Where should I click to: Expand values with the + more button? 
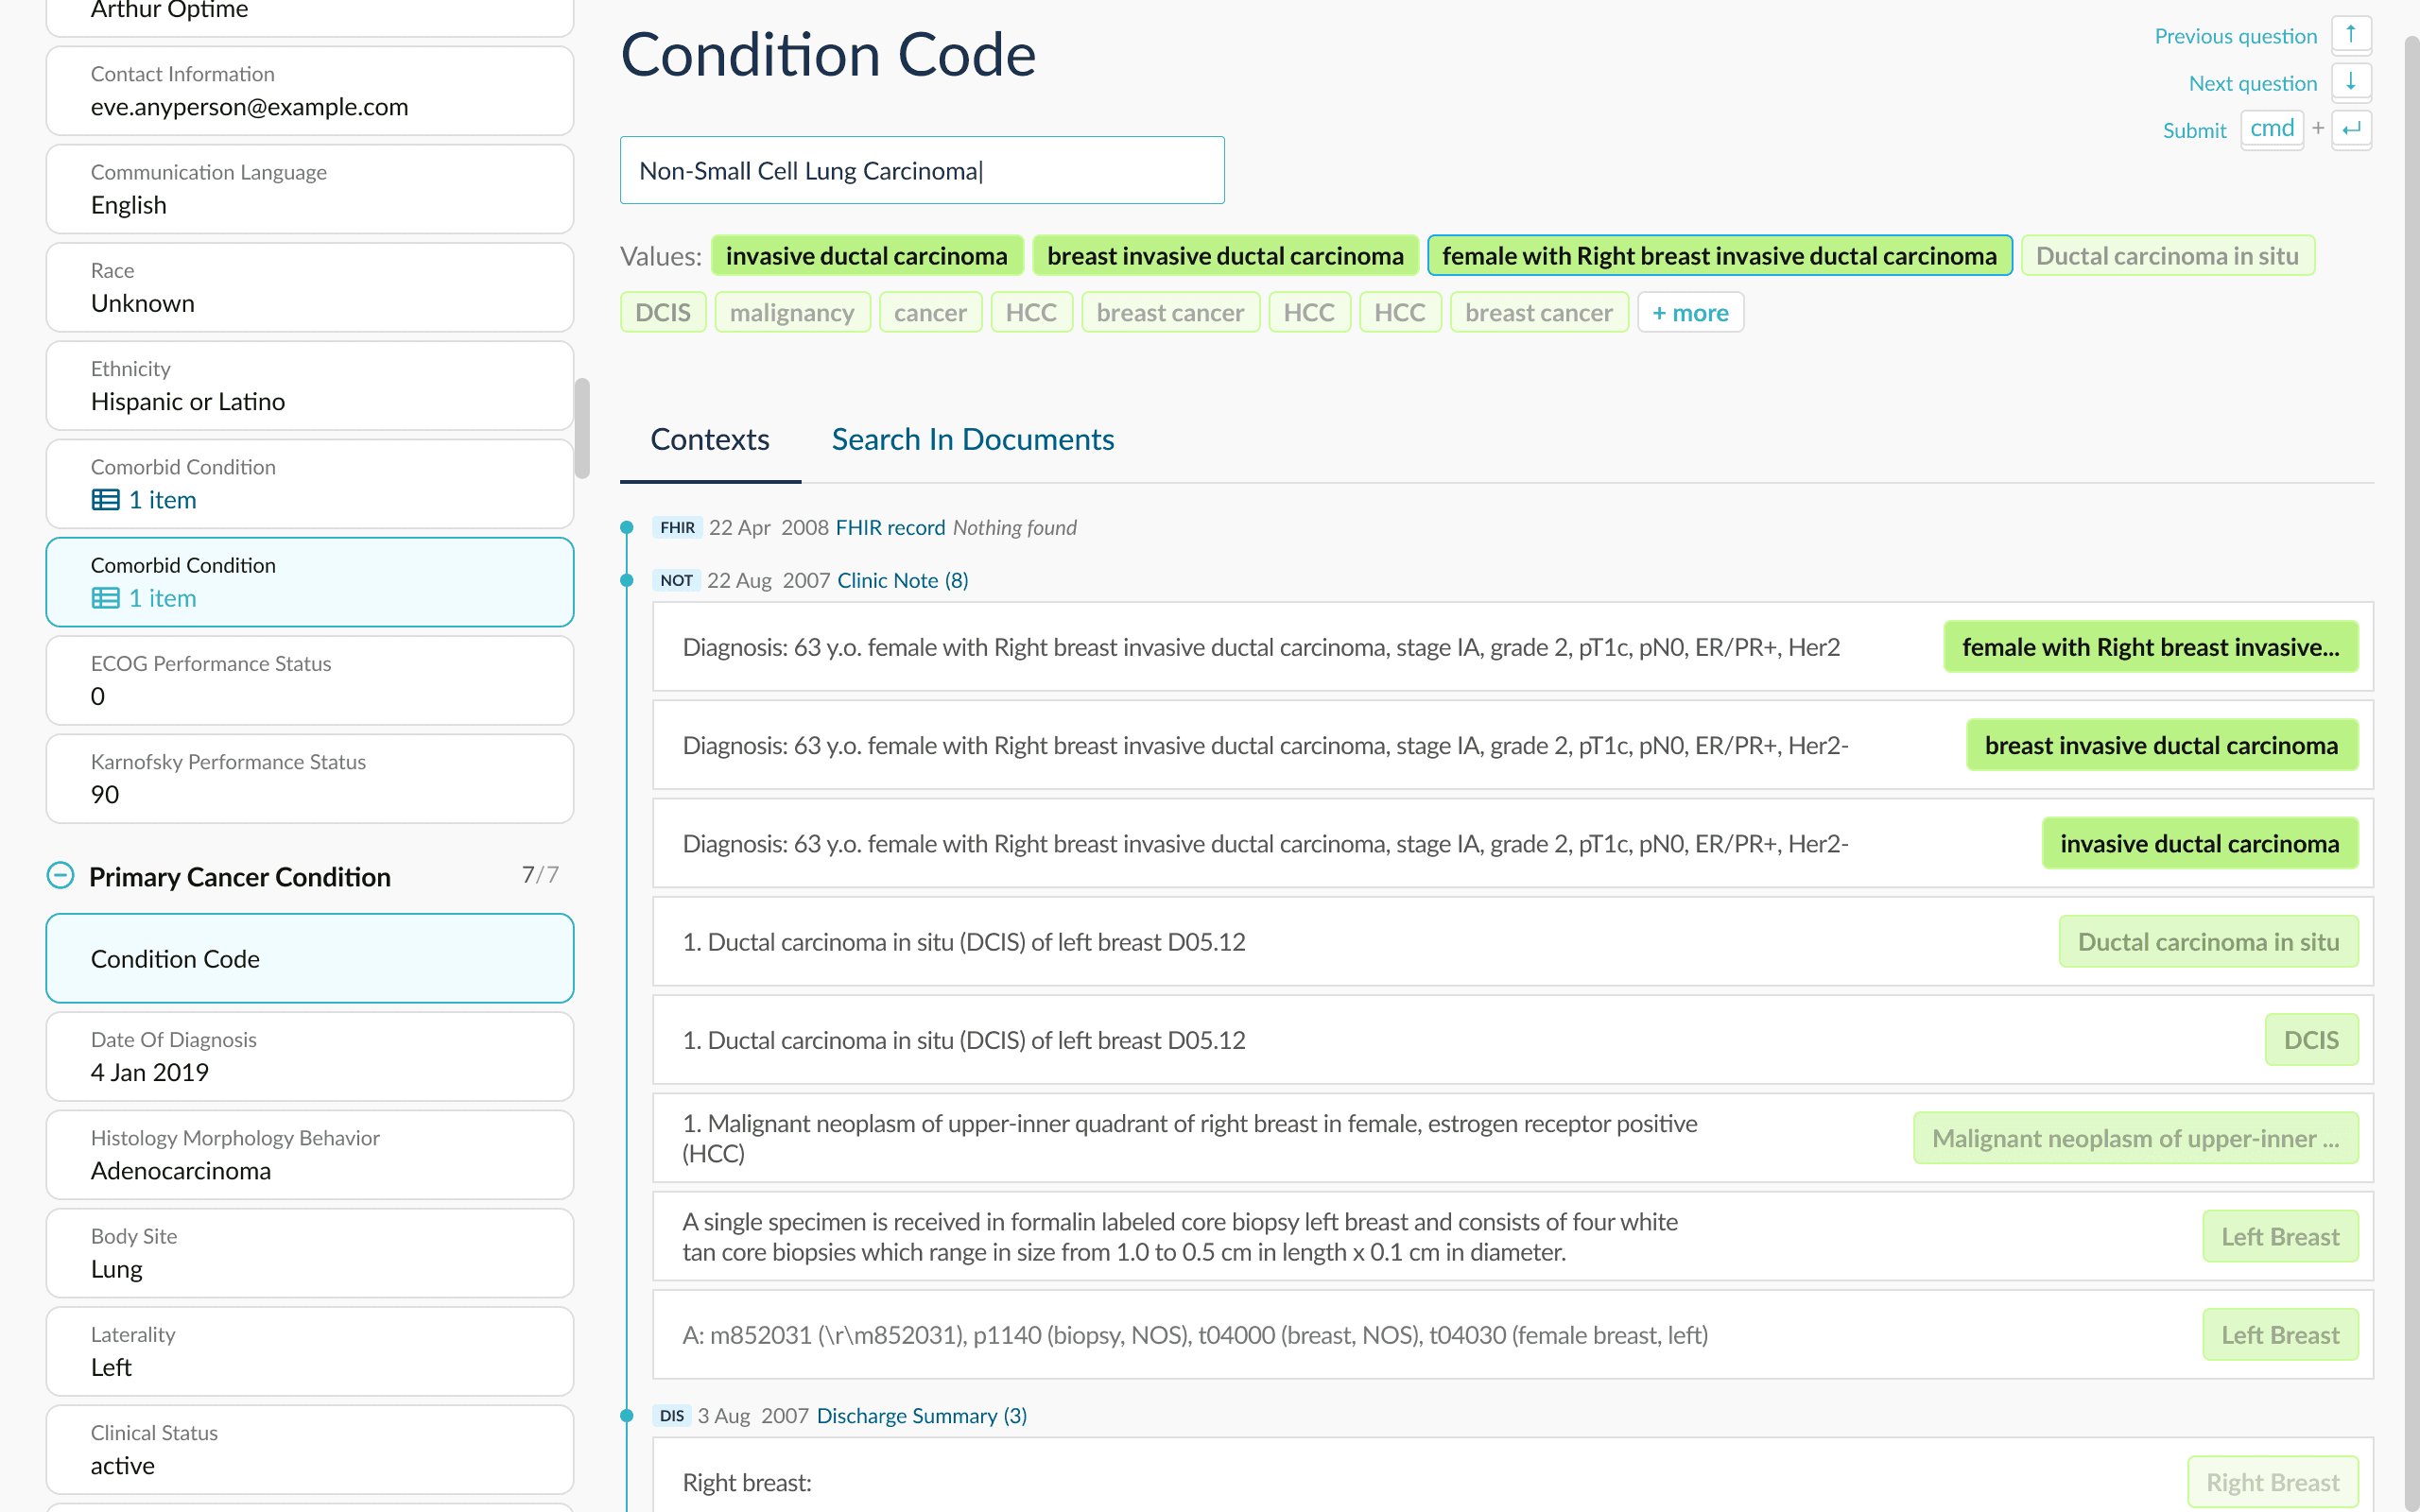[1690, 312]
